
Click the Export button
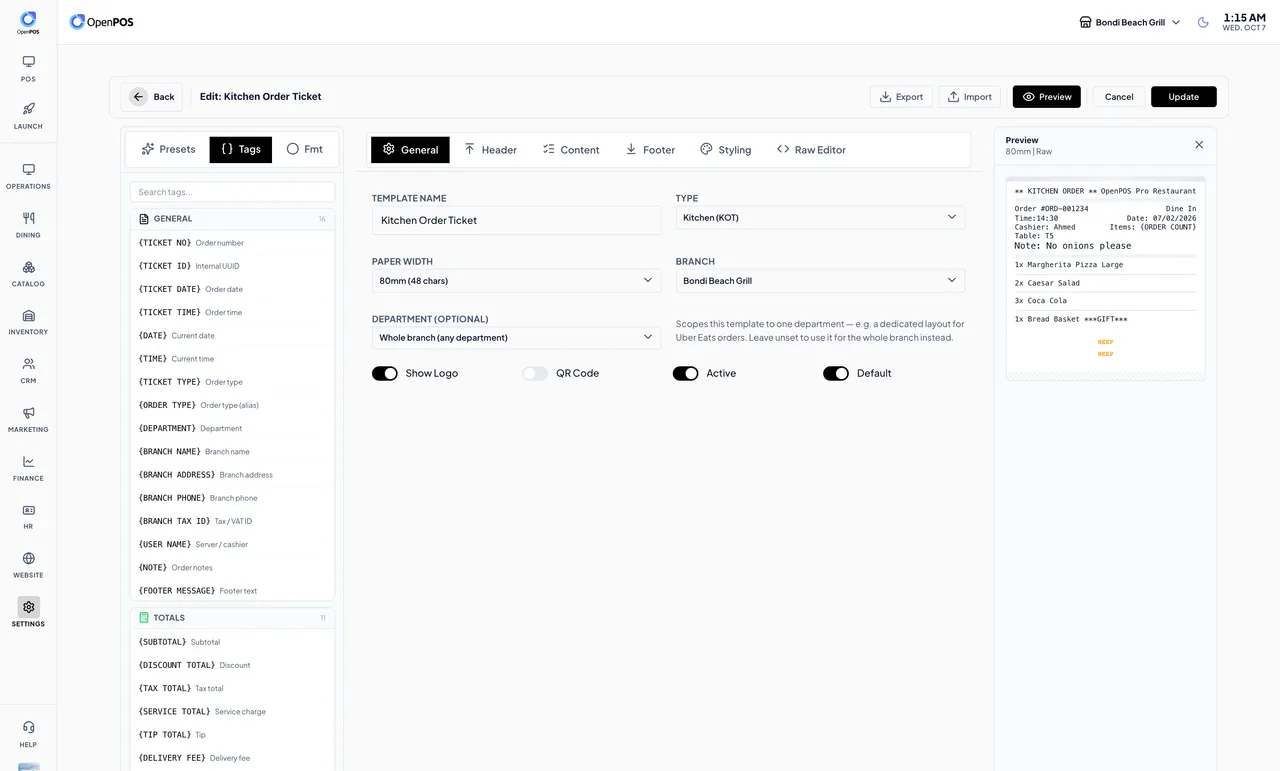(x=901, y=97)
